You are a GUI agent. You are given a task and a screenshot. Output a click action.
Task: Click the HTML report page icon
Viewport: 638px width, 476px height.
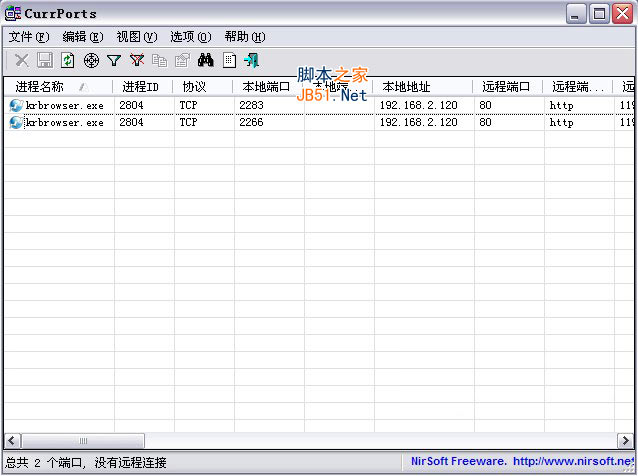click(x=229, y=60)
